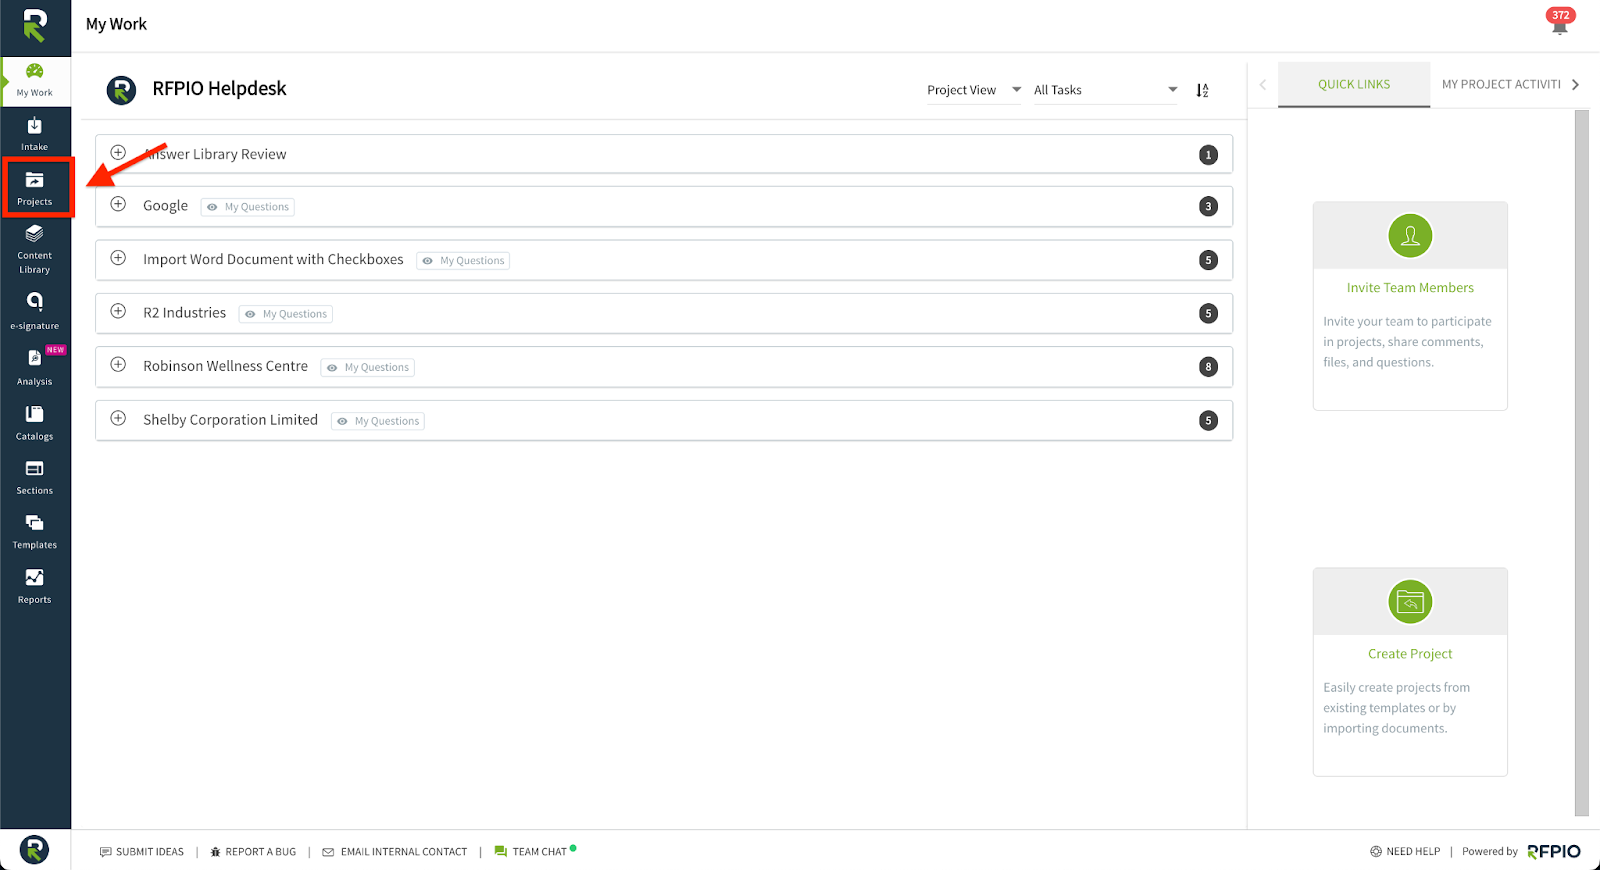Click the RFPIO Helpdesk logo icon
The height and width of the screenshot is (870, 1600).
[121, 90]
